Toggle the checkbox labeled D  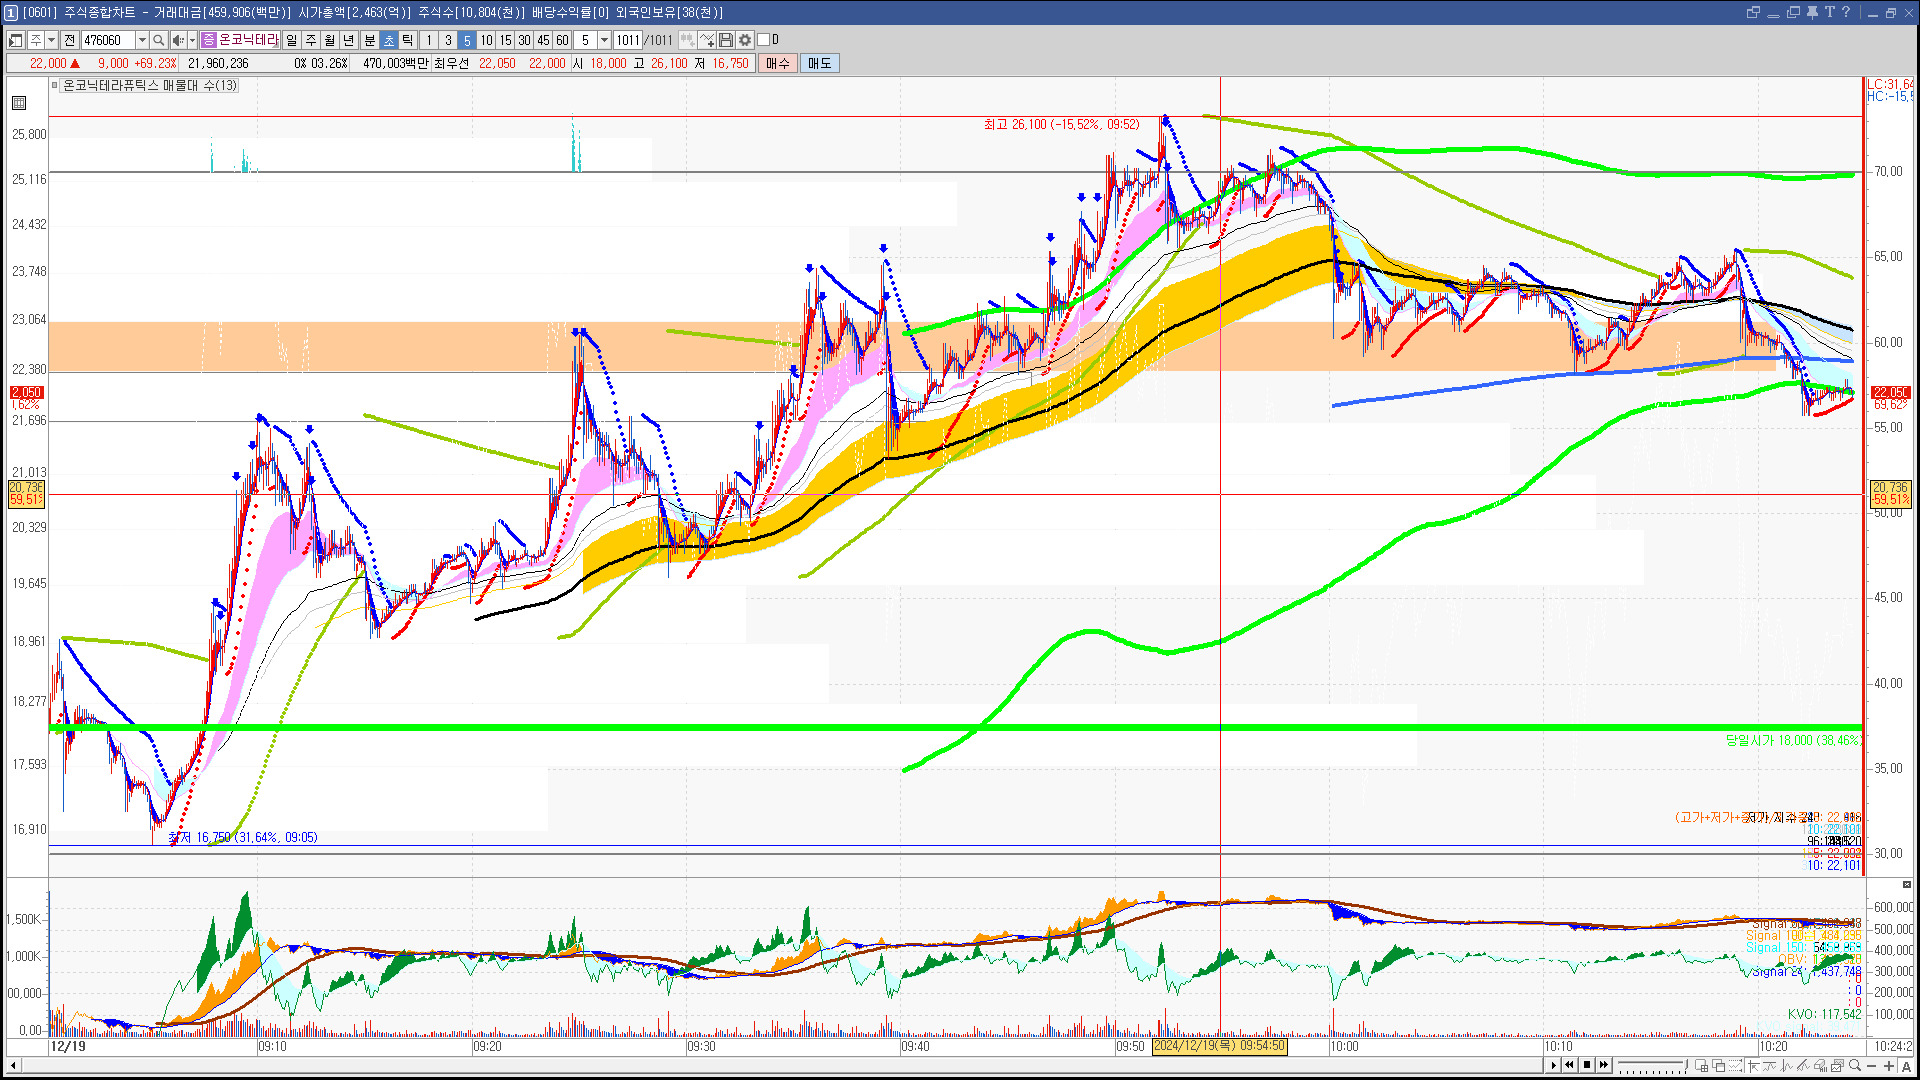point(763,40)
